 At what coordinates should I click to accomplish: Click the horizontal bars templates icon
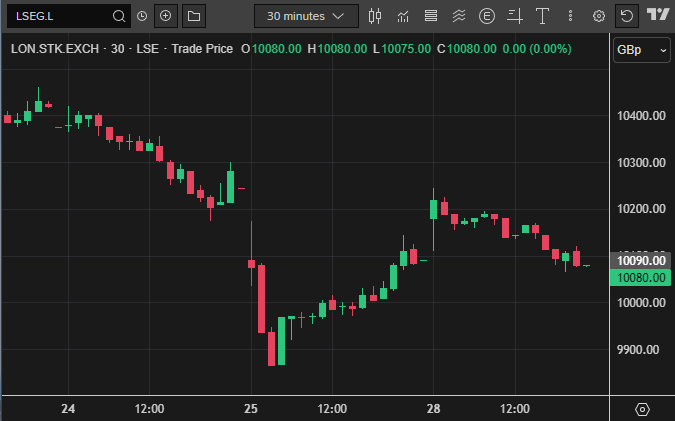[x=431, y=16]
